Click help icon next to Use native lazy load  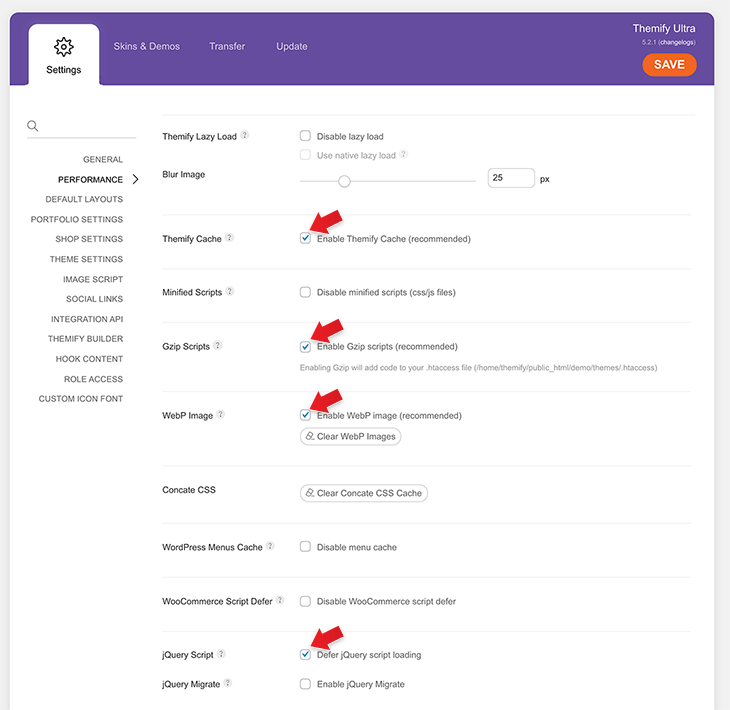[x=404, y=154]
